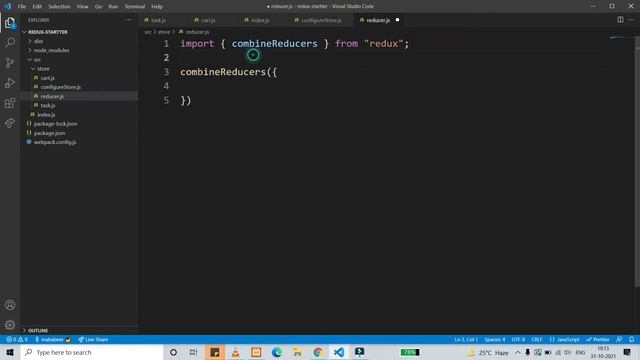This screenshot has width=640, height=360.
Task: Open the Search view in activity bar
Action: pos(10,42)
